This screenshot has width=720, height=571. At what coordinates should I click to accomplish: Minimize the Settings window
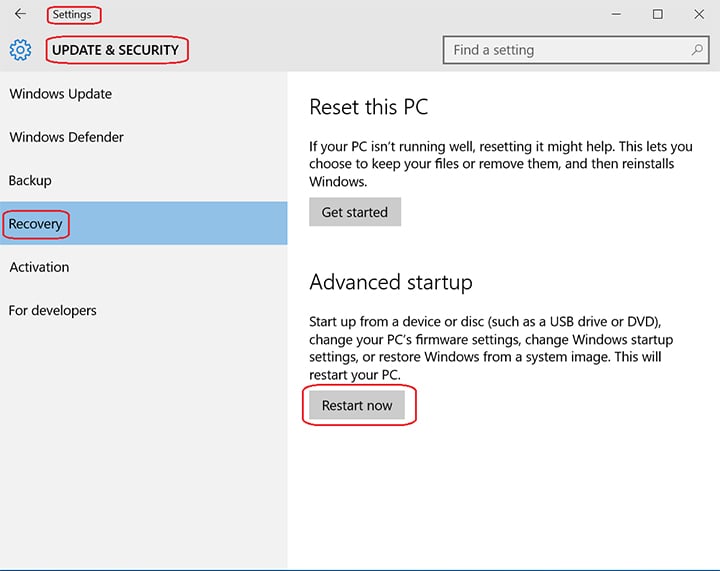pyautogui.click(x=616, y=14)
